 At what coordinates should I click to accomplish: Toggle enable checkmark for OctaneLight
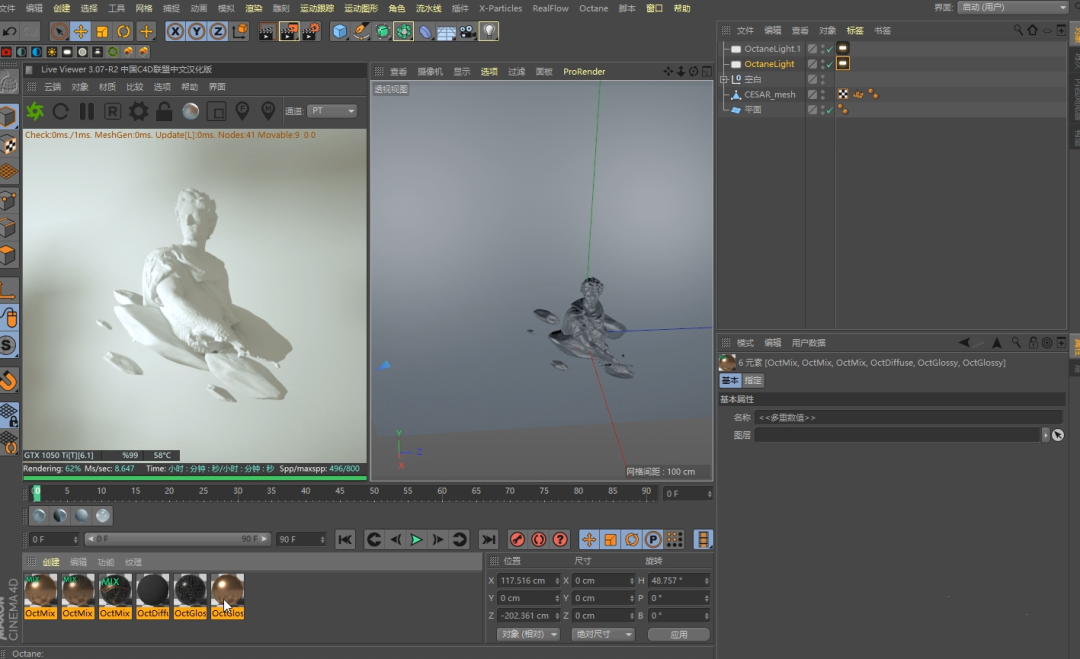tap(830, 64)
